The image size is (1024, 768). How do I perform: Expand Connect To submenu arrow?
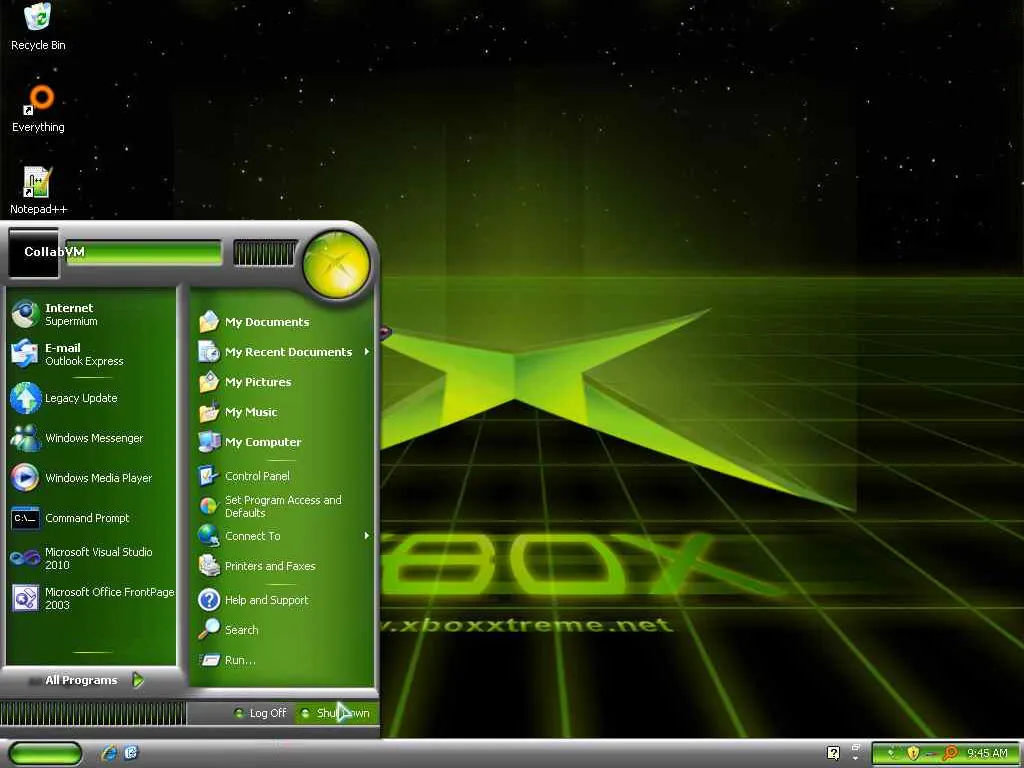pyautogui.click(x=367, y=536)
